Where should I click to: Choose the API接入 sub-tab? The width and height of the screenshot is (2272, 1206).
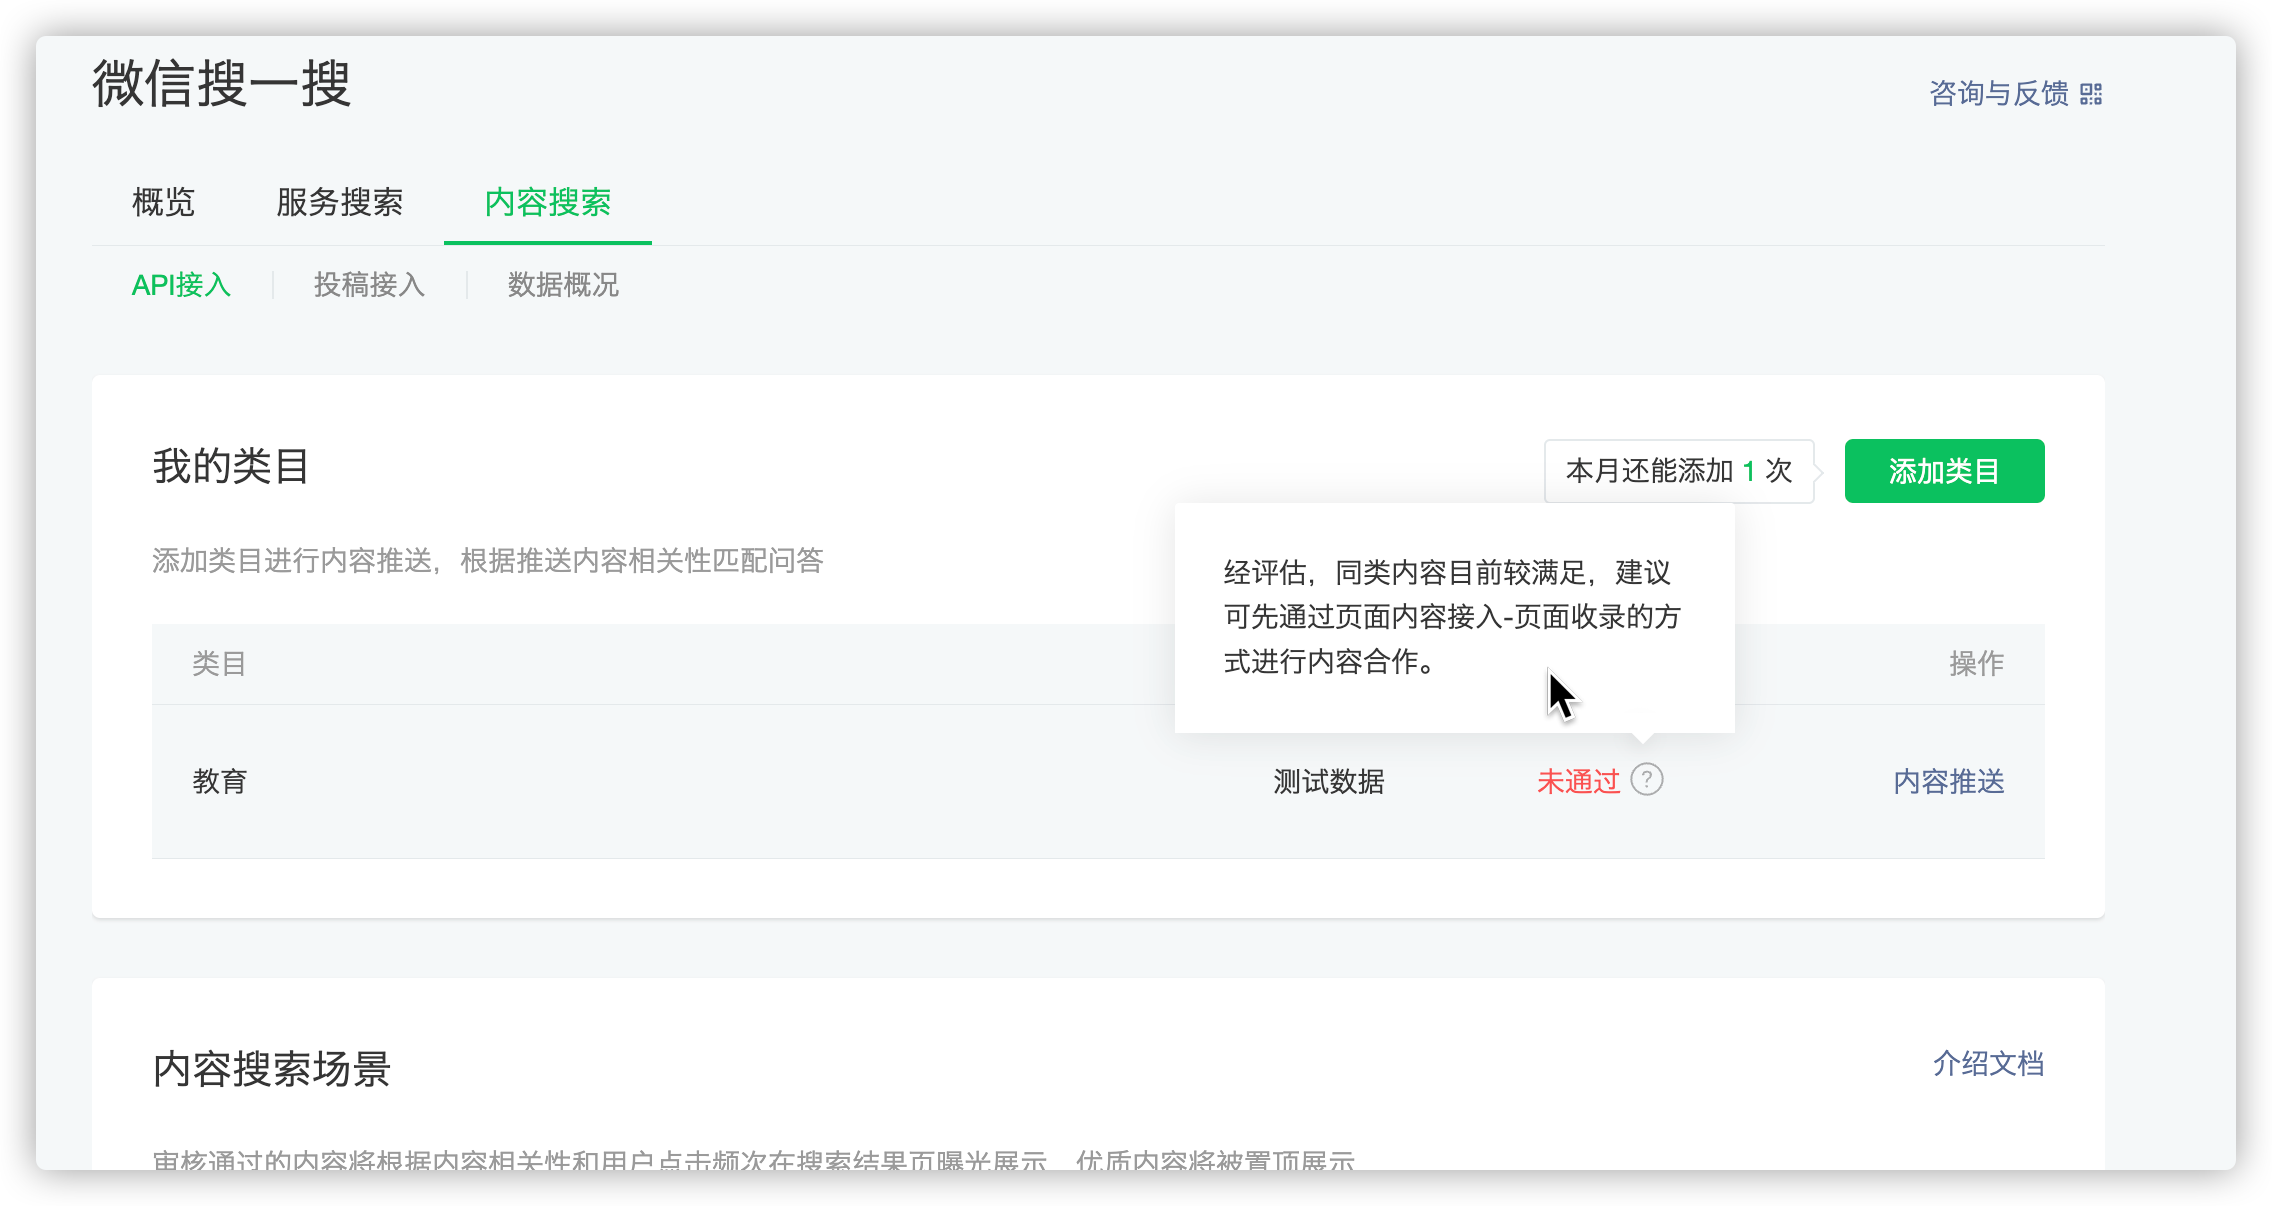[181, 285]
